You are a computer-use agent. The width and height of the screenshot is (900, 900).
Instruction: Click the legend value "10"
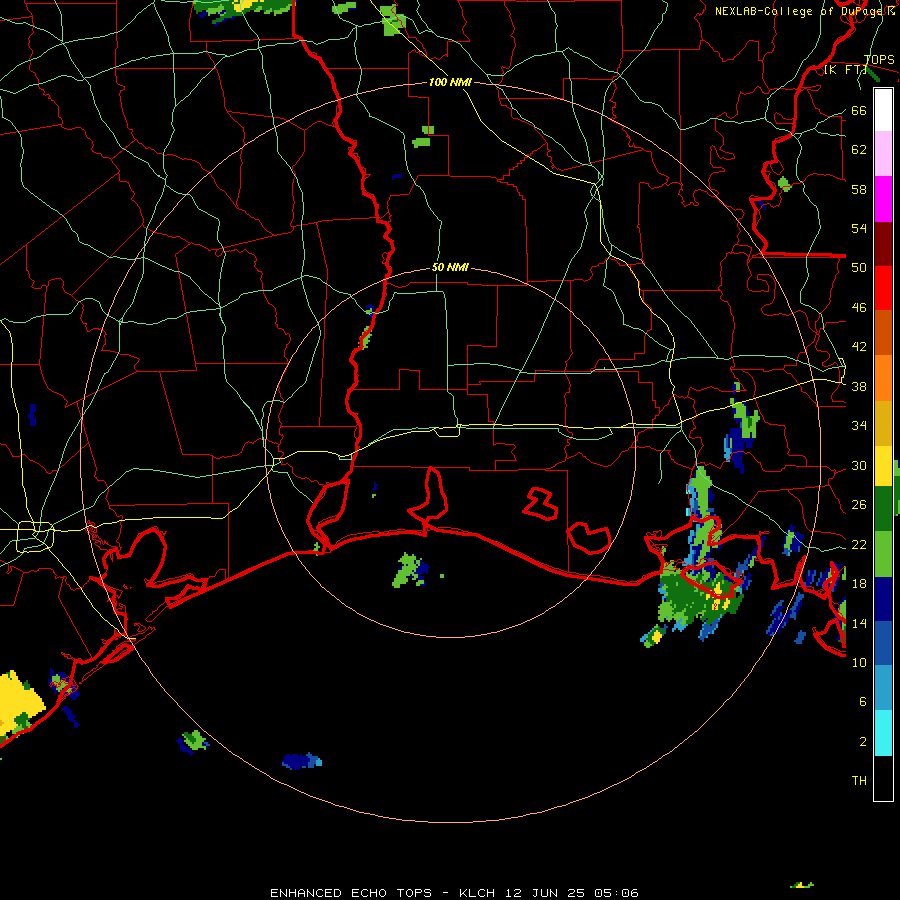[x=859, y=662]
